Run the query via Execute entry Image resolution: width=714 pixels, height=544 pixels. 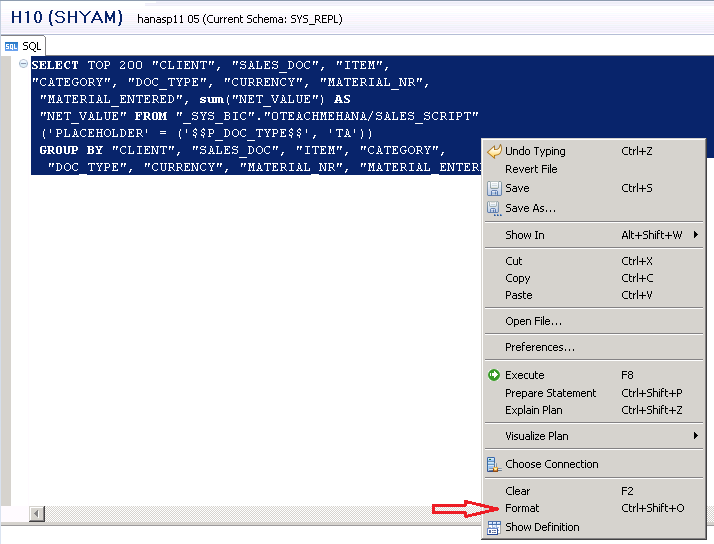594,375
